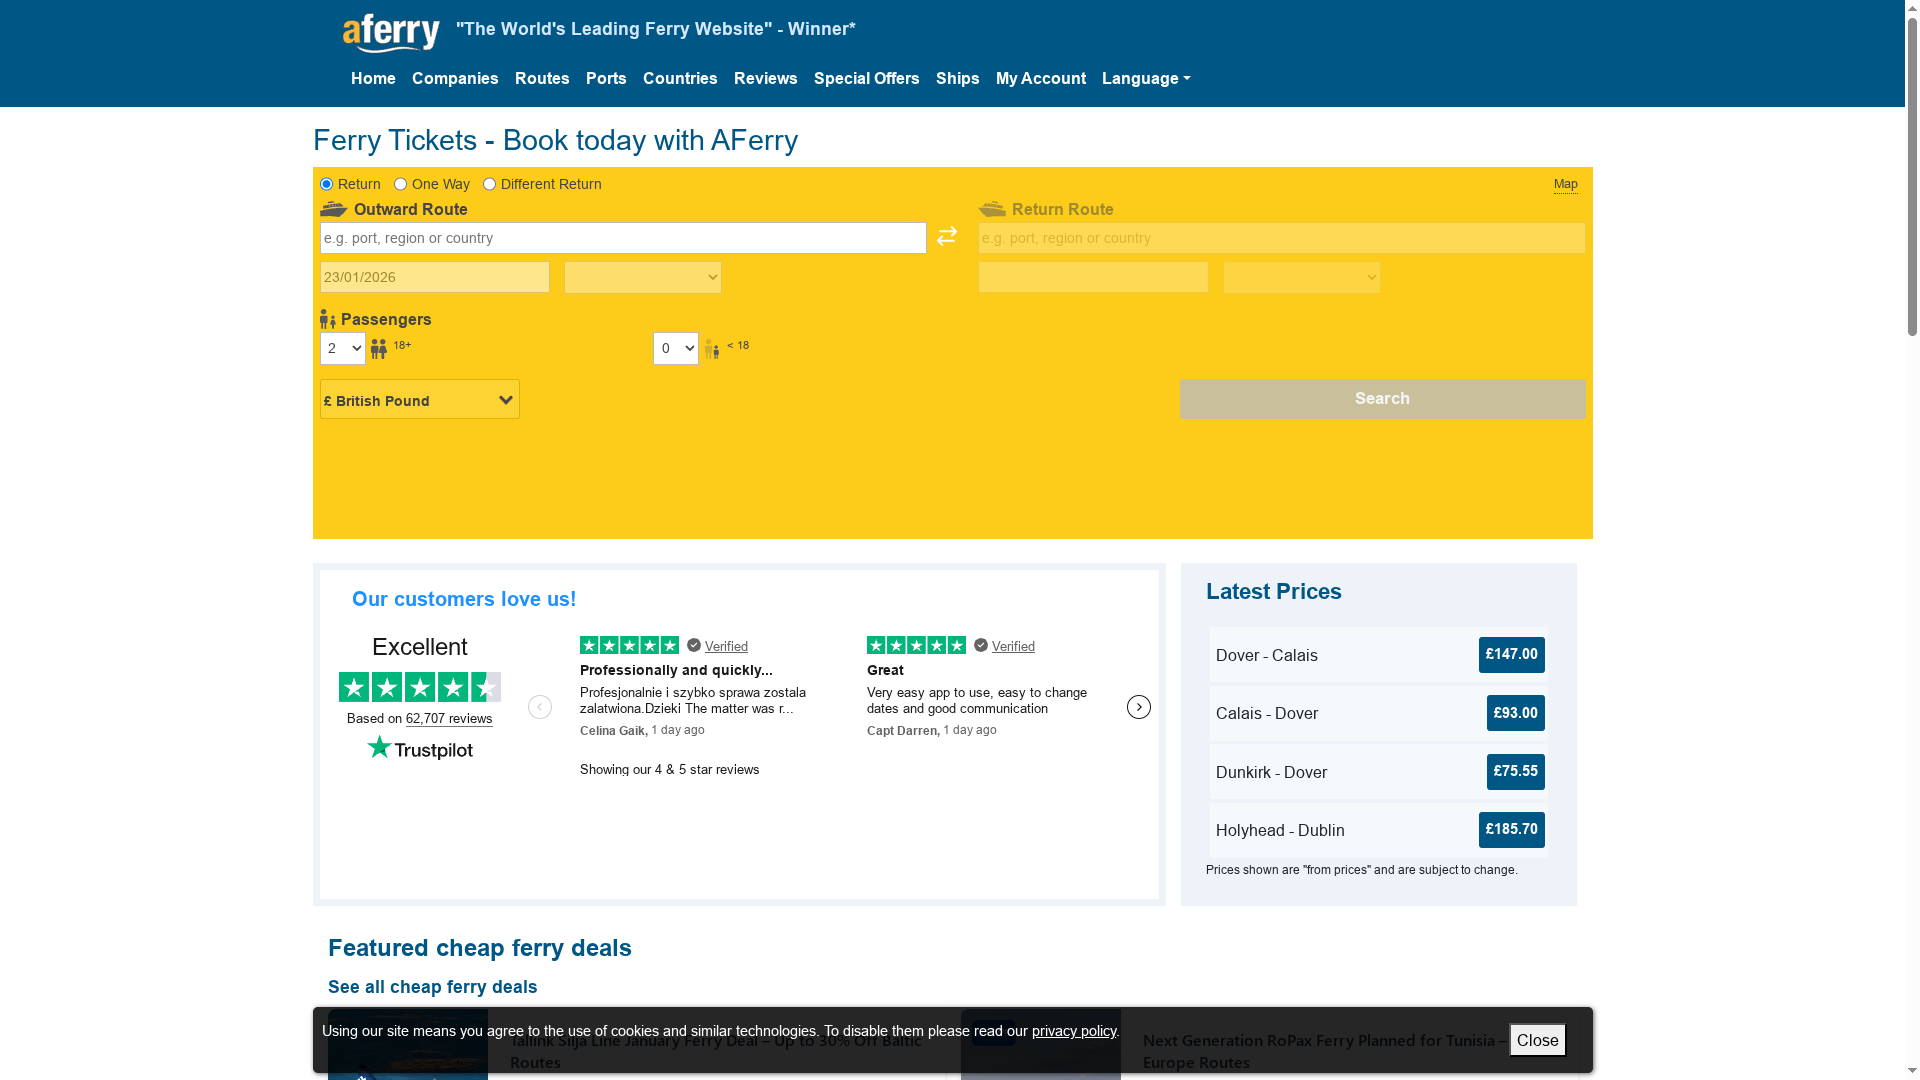Click the next reviews carousel arrow

pos(1138,707)
